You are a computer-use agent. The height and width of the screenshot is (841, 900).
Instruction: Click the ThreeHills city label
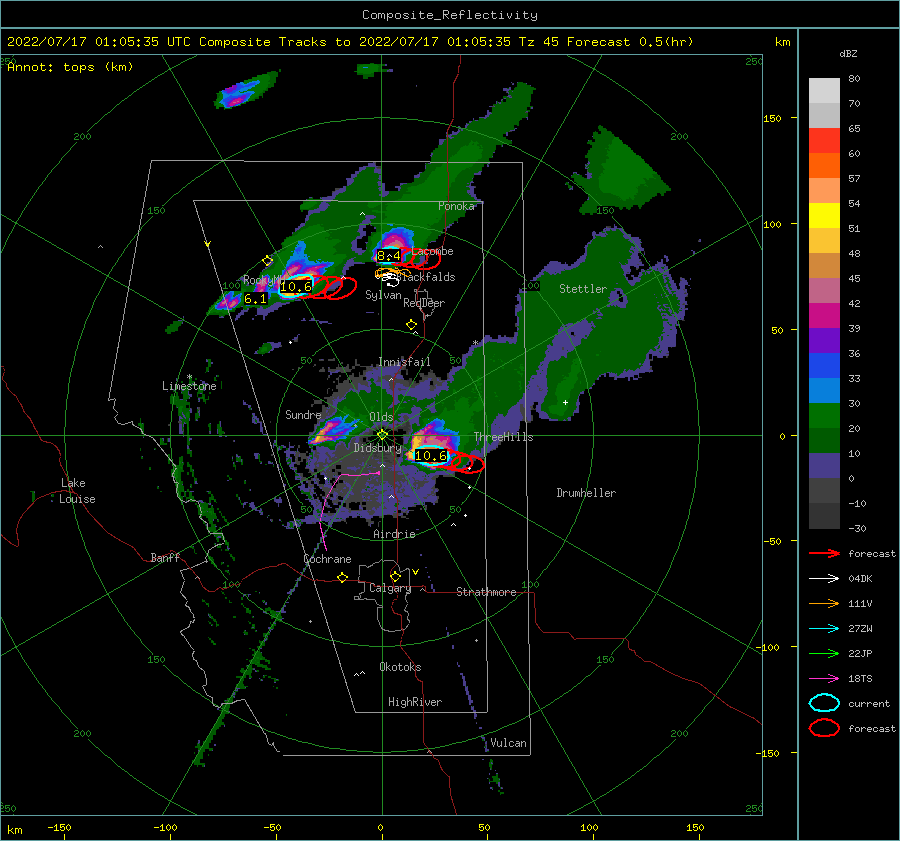[503, 437]
